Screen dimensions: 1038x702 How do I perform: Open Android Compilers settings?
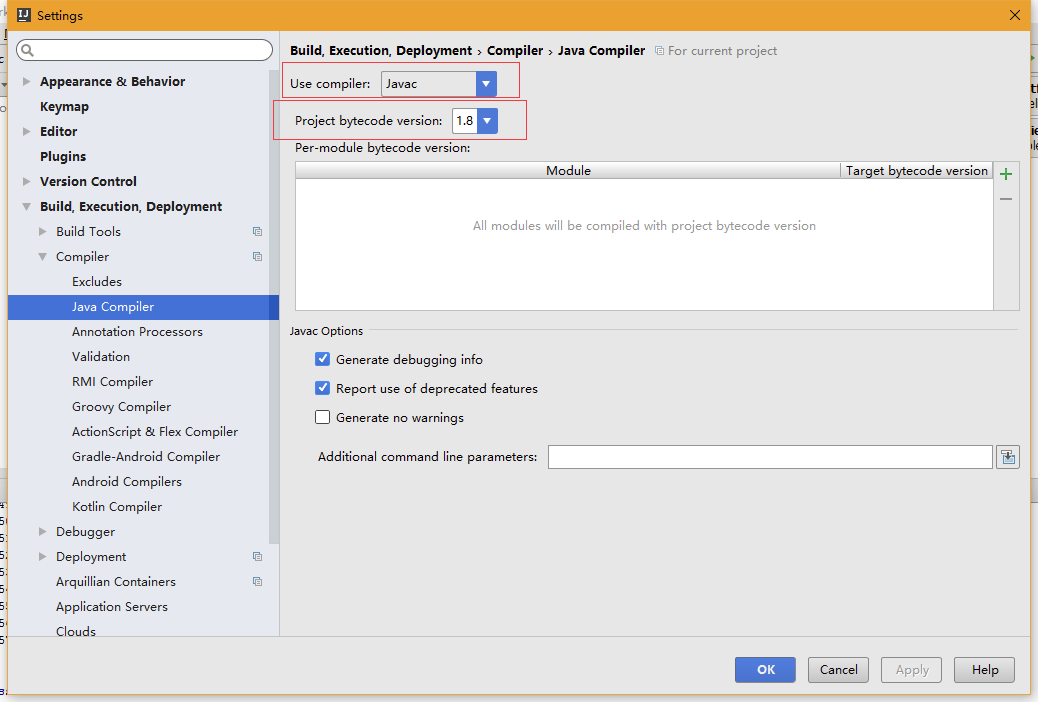(126, 482)
